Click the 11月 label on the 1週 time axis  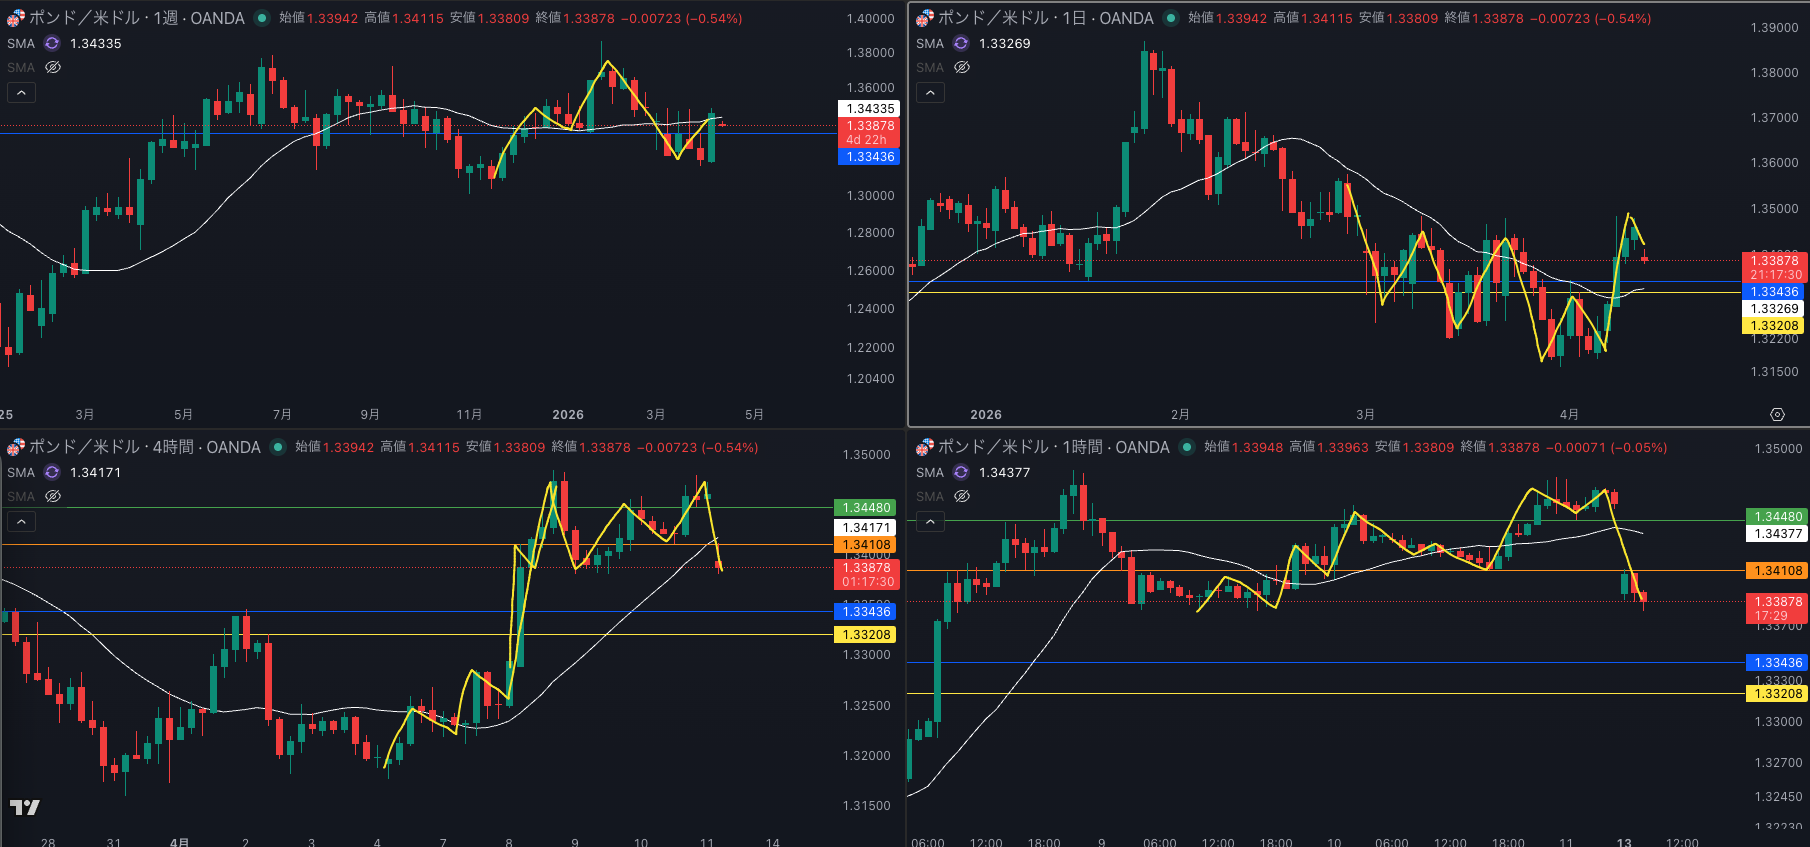click(x=469, y=414)
